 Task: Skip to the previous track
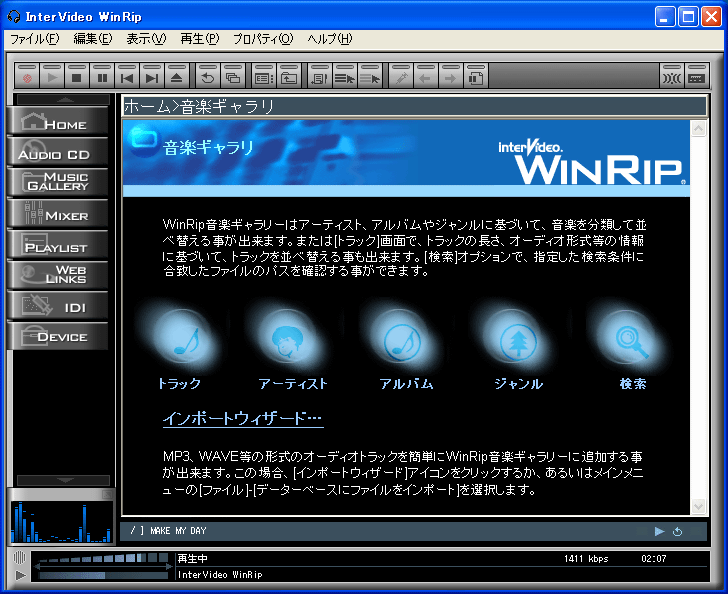pos(127,76)
